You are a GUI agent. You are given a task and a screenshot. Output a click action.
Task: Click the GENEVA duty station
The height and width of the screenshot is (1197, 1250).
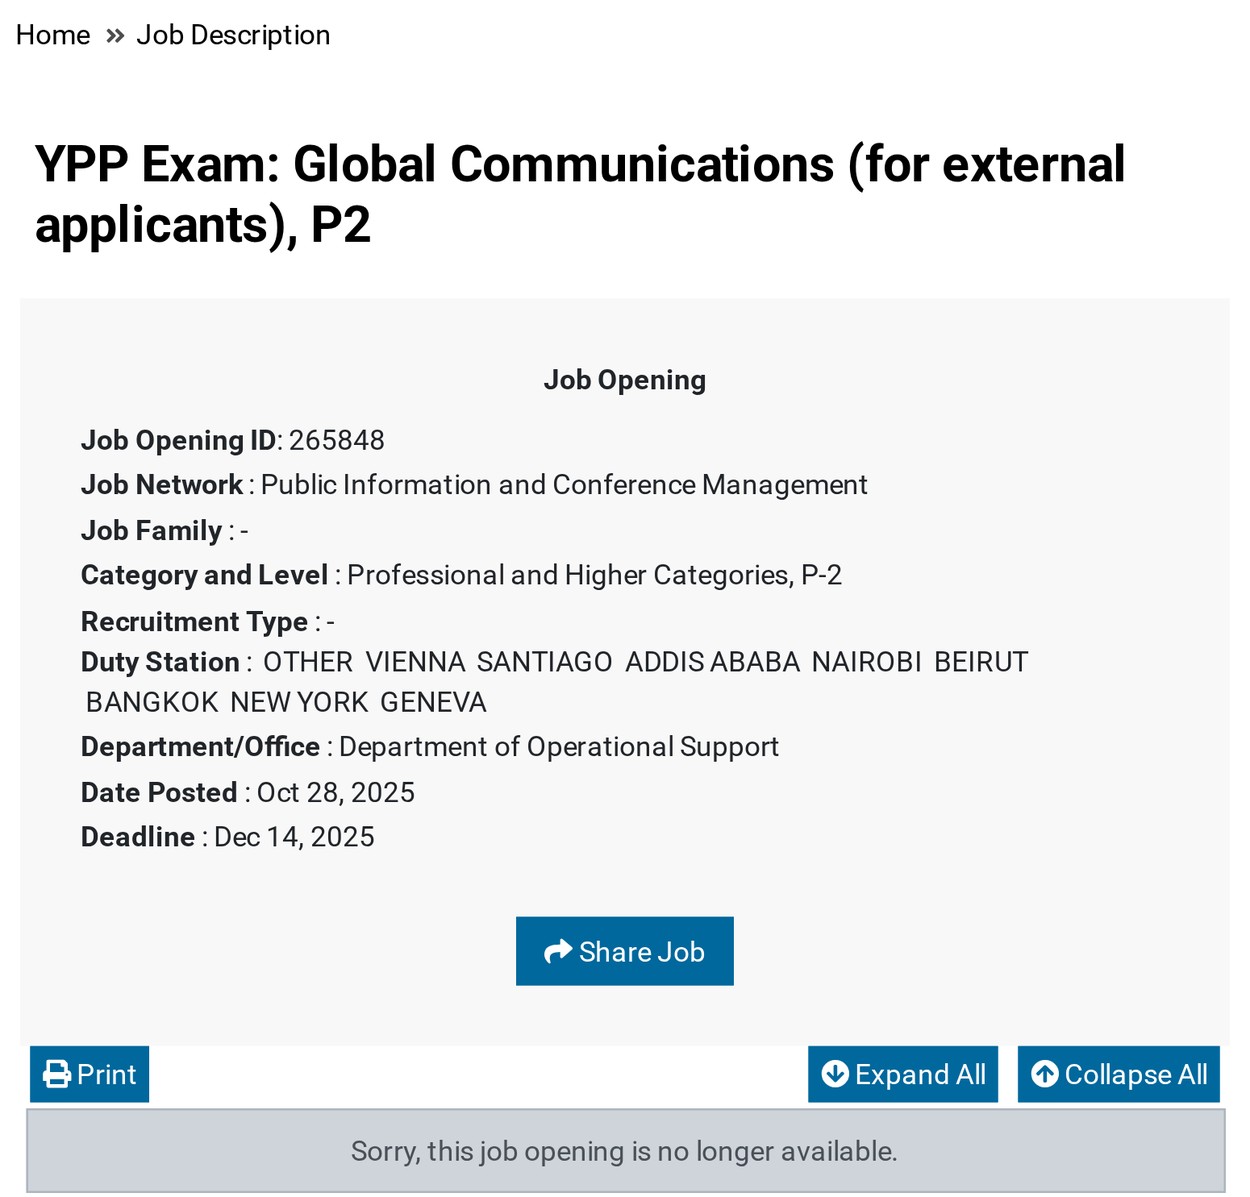tap(434, 702)
